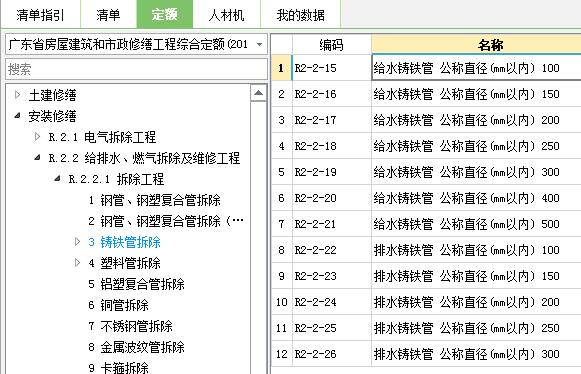Select code cell R2-2-25
Viewport: 581px width, 374px height.
pos(332,328)
